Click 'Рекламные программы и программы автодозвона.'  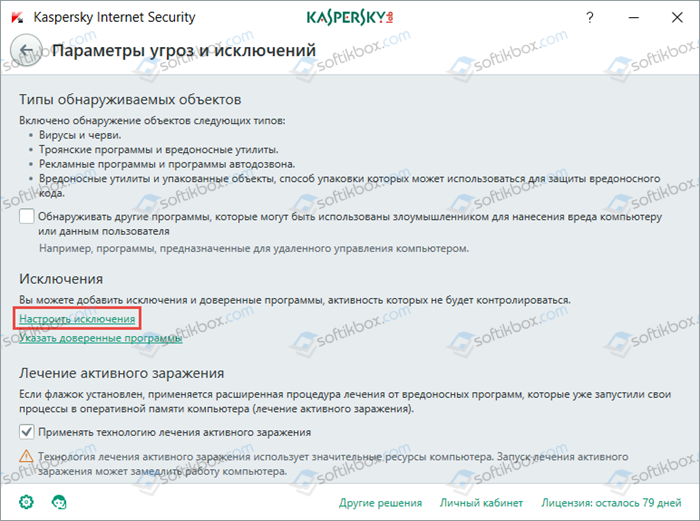point(167,164)
